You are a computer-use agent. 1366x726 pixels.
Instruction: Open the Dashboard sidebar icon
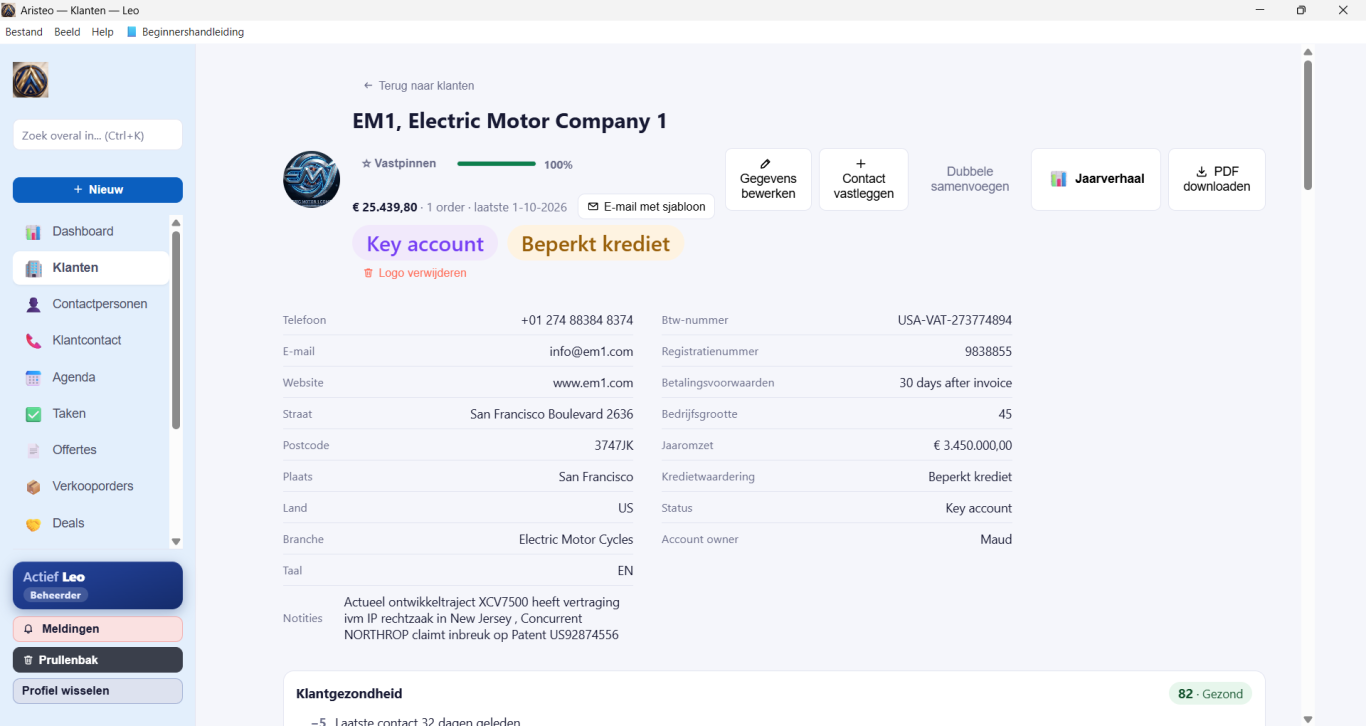point(33,232)
